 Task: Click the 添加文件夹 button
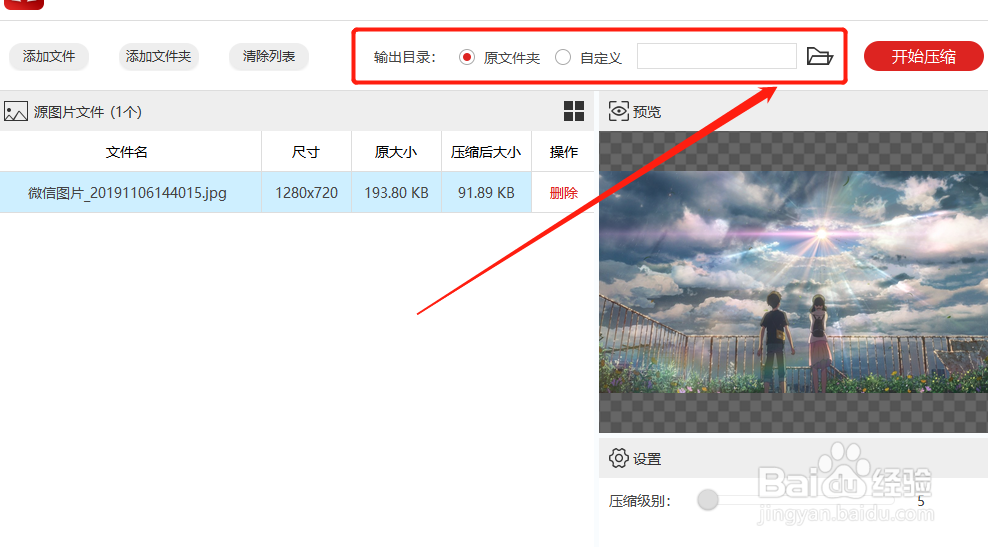click(x=158, y=57)
